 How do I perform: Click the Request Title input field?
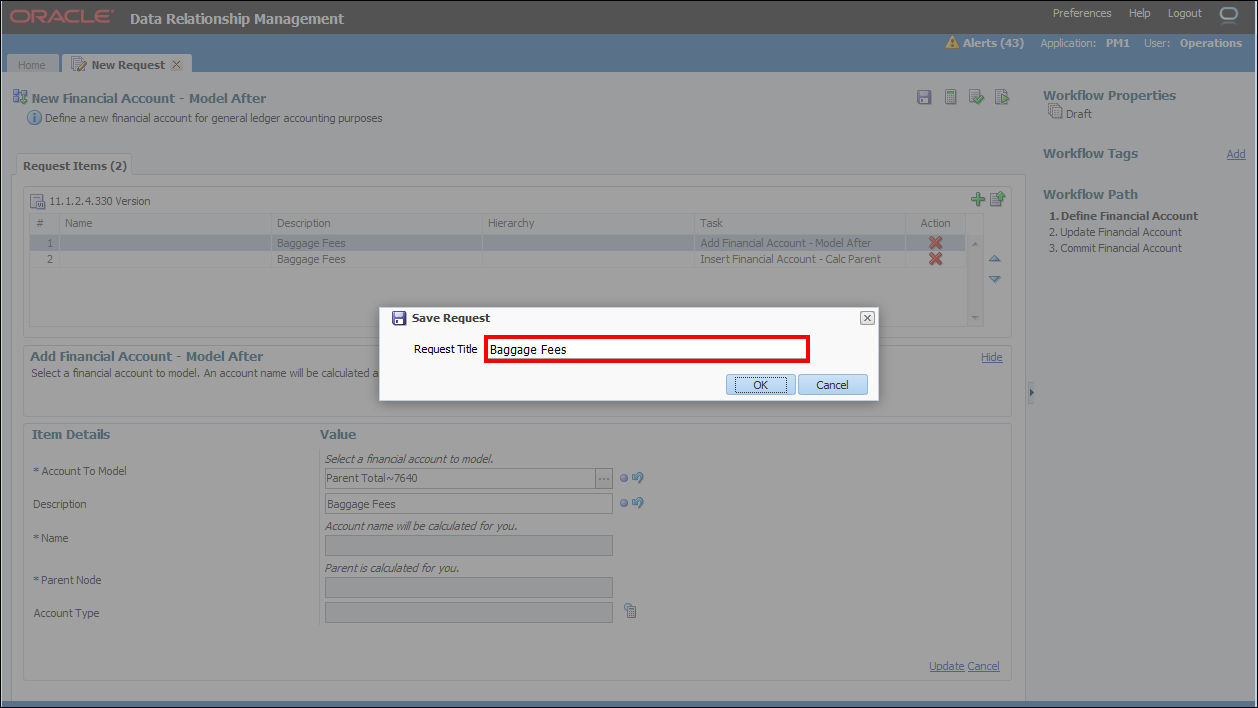(x=646, y=350)
